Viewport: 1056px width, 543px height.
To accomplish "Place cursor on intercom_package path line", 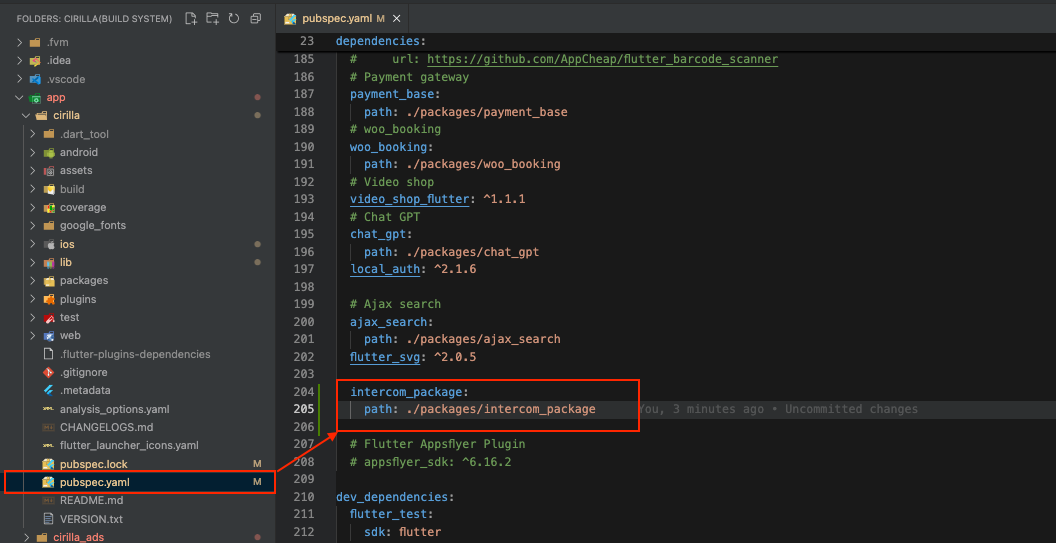I will pyautogui.click(x=479, y=409).
